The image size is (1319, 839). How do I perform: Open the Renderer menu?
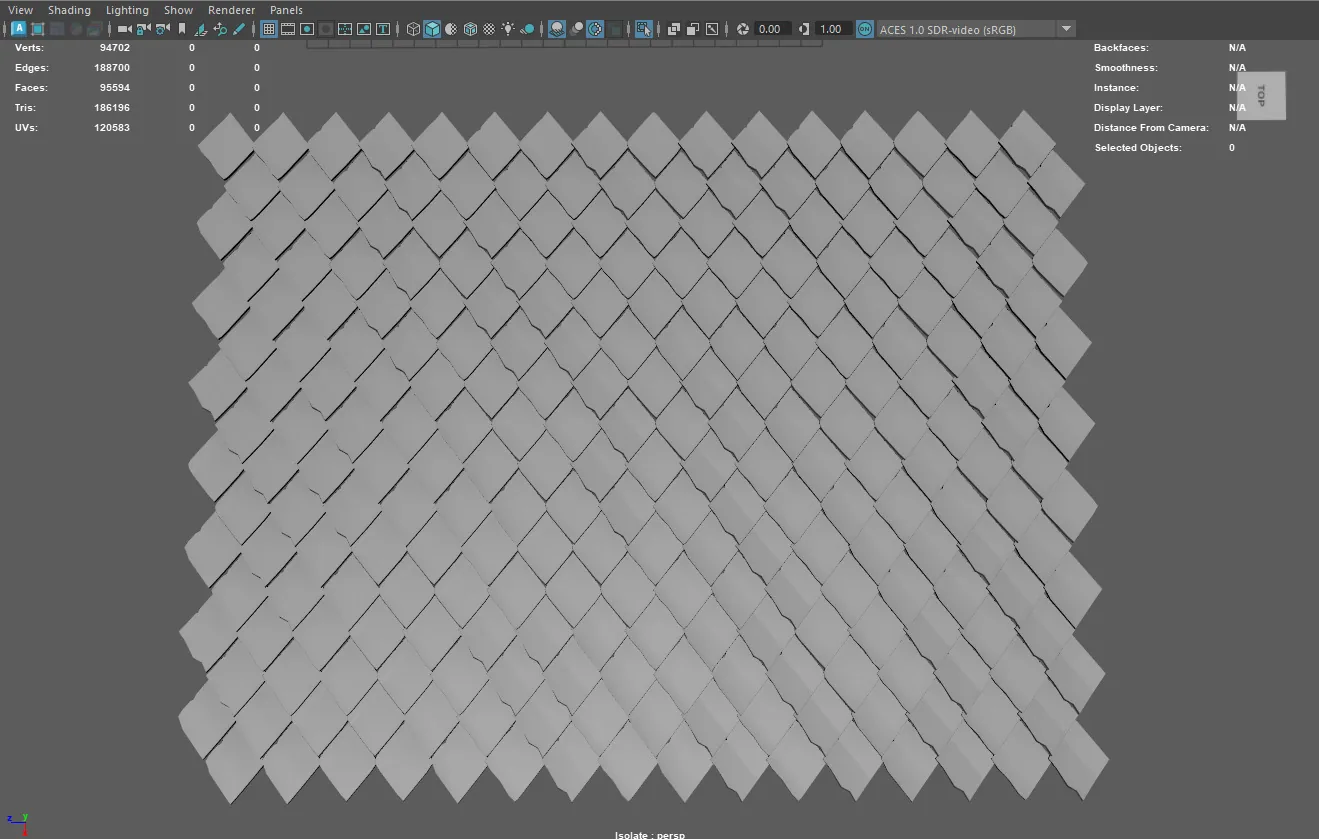coord(231,10)
